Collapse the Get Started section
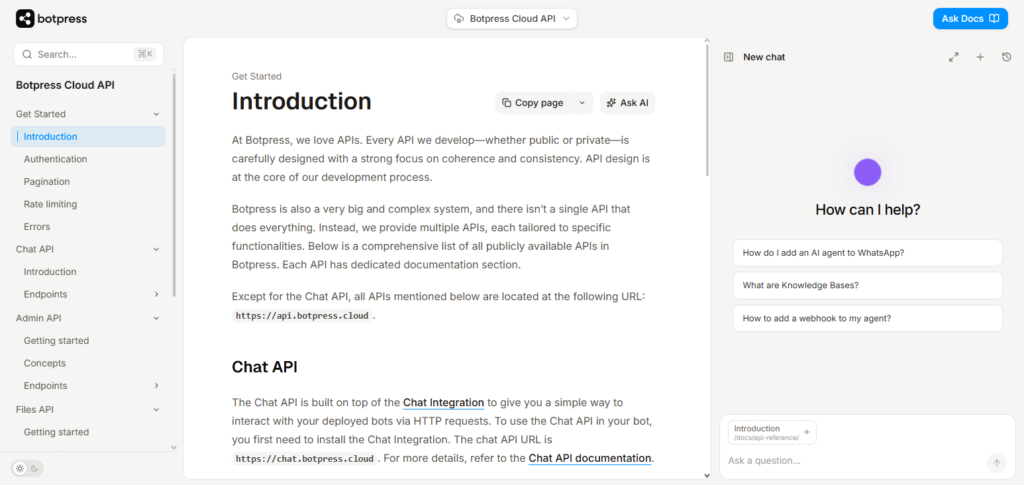Viewport: 1024px width, 485px height. click(156, 114)
